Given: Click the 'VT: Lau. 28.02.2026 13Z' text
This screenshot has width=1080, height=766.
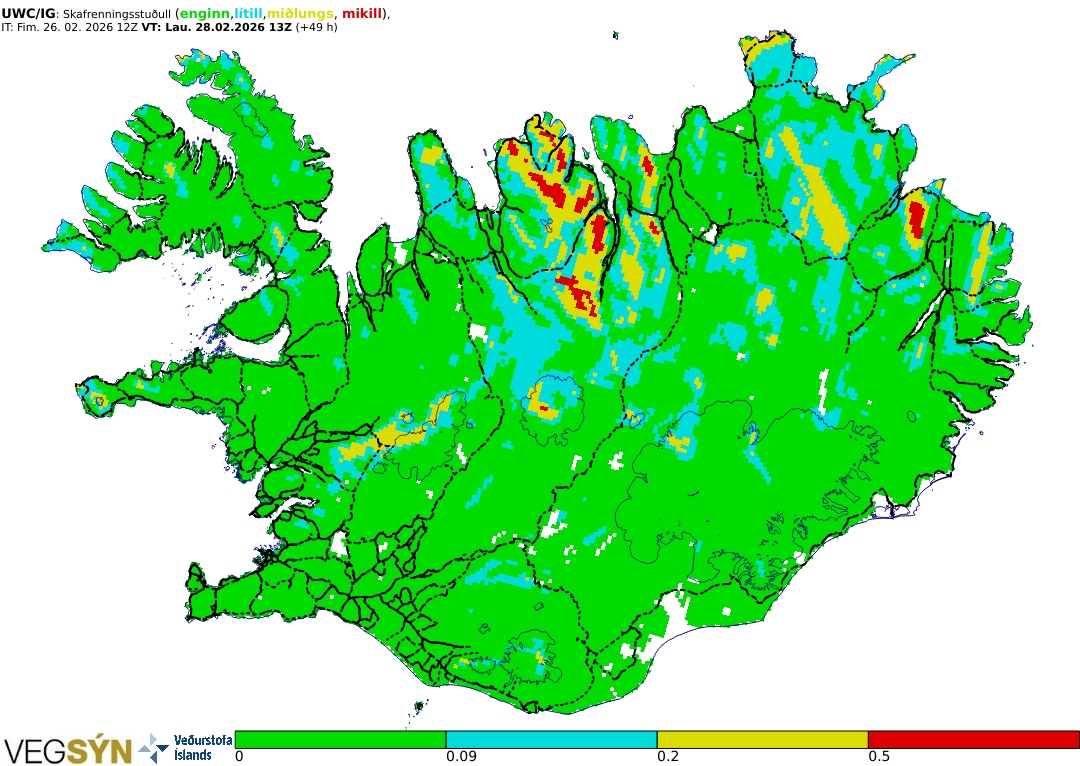Looking at the screenshot, I should pyautogui.click(x=217, y=28).
